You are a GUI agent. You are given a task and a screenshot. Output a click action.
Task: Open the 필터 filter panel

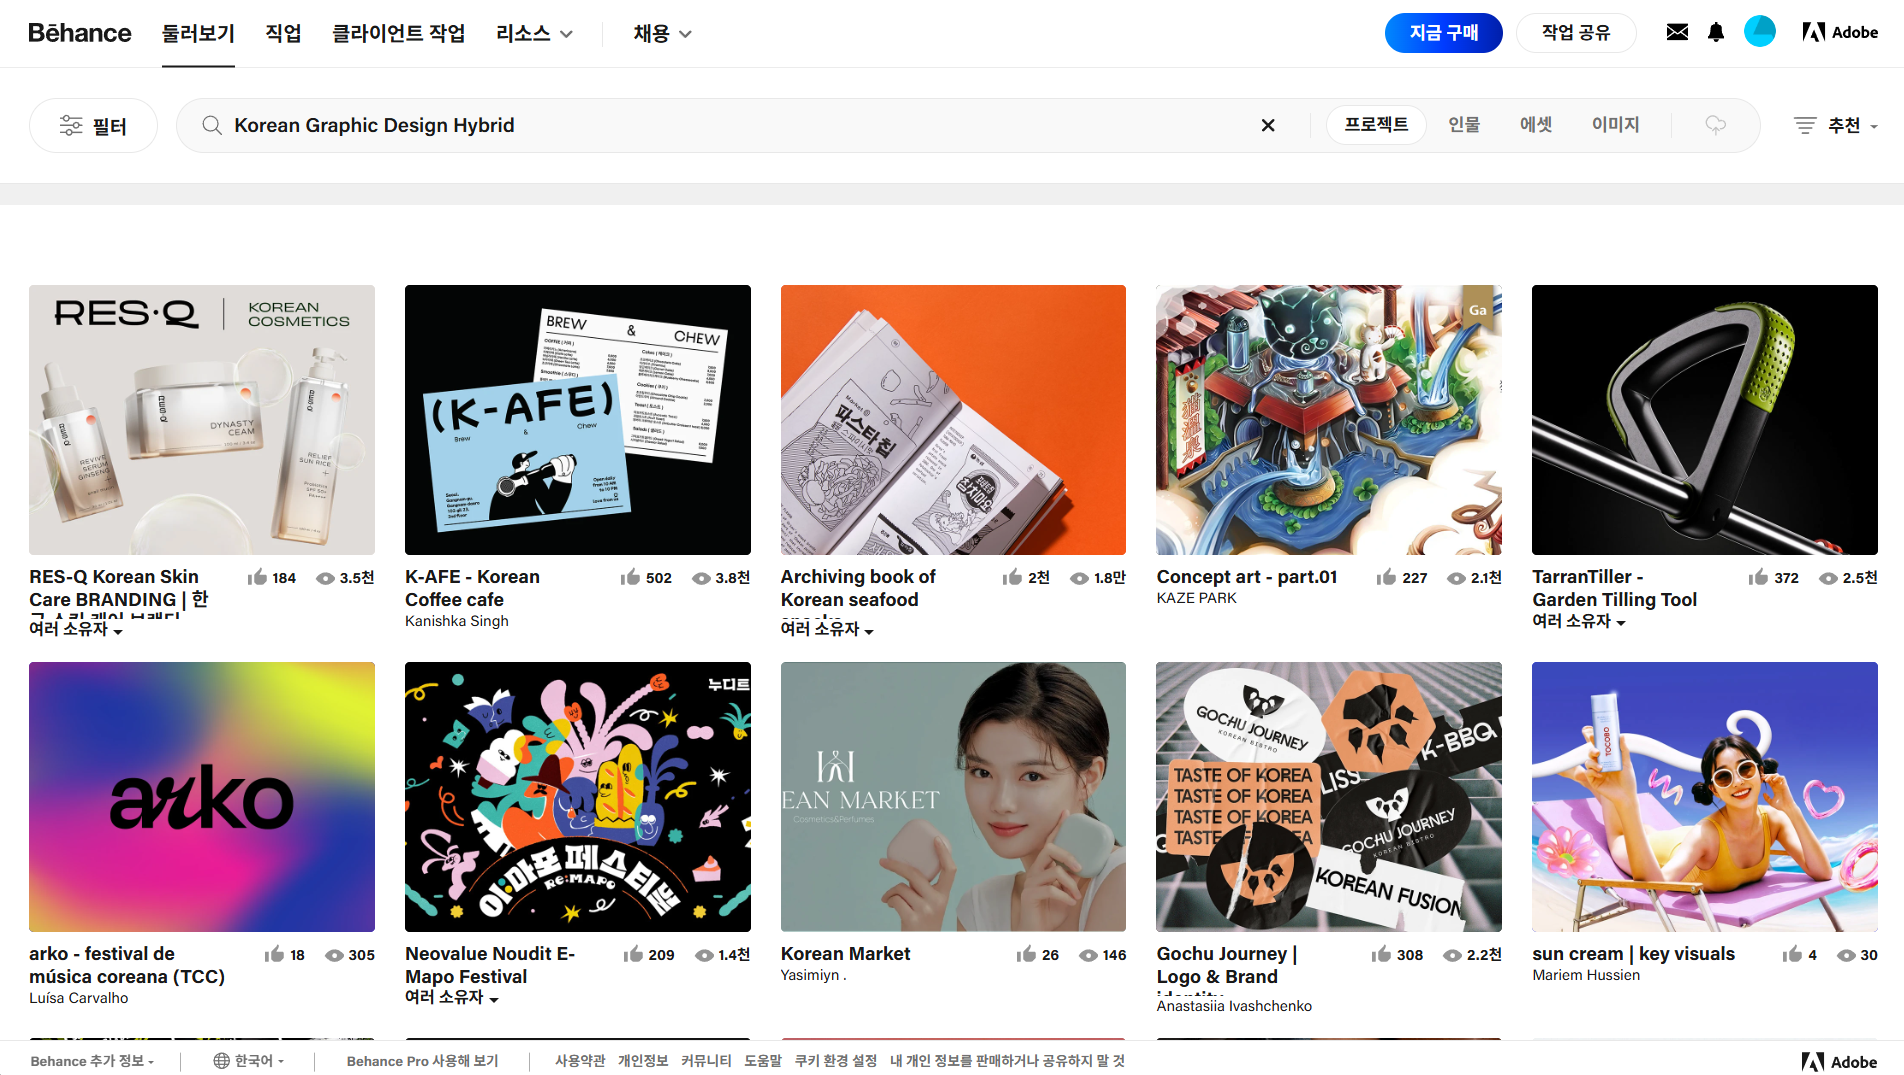point(93,125)
